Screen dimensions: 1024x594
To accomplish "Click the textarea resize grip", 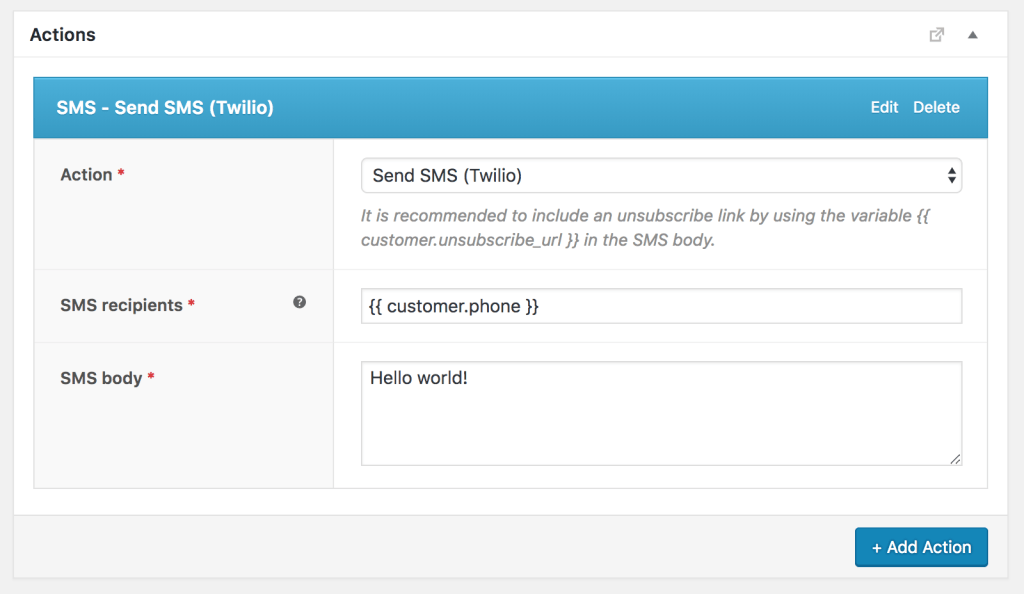I will 953,458.
